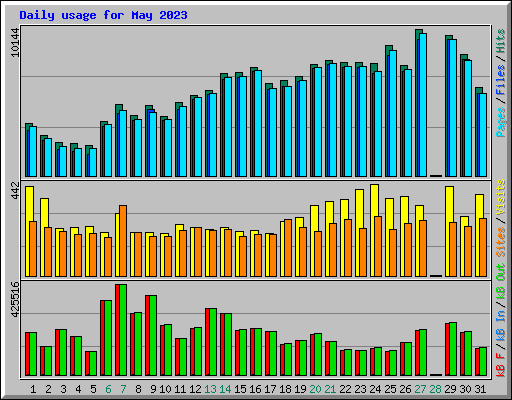Click green weekend day 21 label

[330, 389]
